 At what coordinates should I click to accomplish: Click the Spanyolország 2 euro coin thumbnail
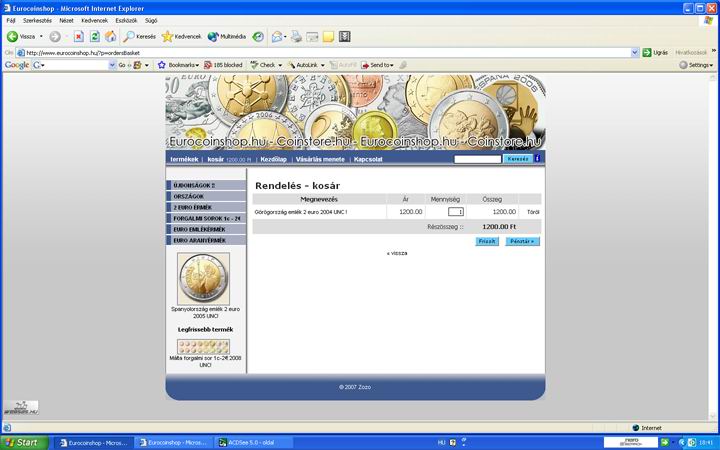pos(203,278)
